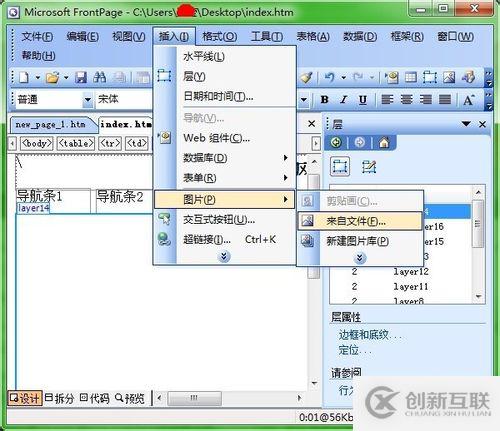Image resolution: width=500 pixels, height=431 pixels.
Task: Click the horizontal scrollbar thumb
Action: [x=194, y=398]
